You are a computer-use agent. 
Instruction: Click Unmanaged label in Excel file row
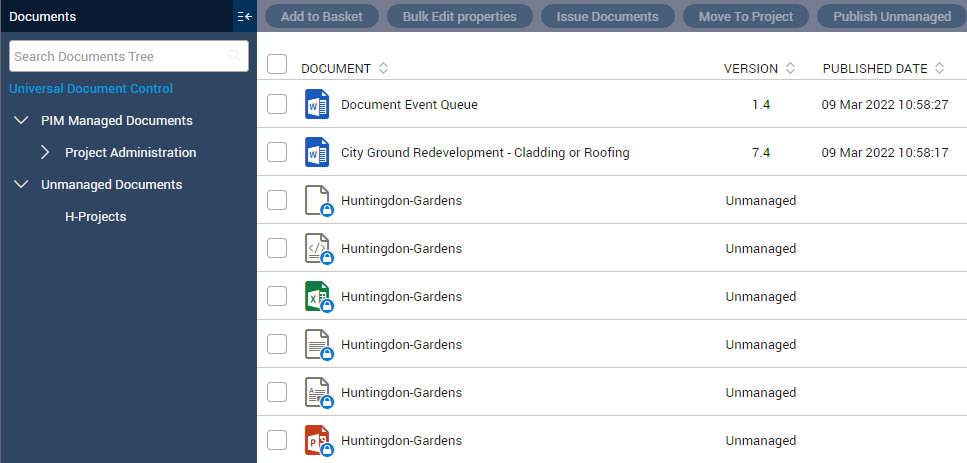pos(760,297)
